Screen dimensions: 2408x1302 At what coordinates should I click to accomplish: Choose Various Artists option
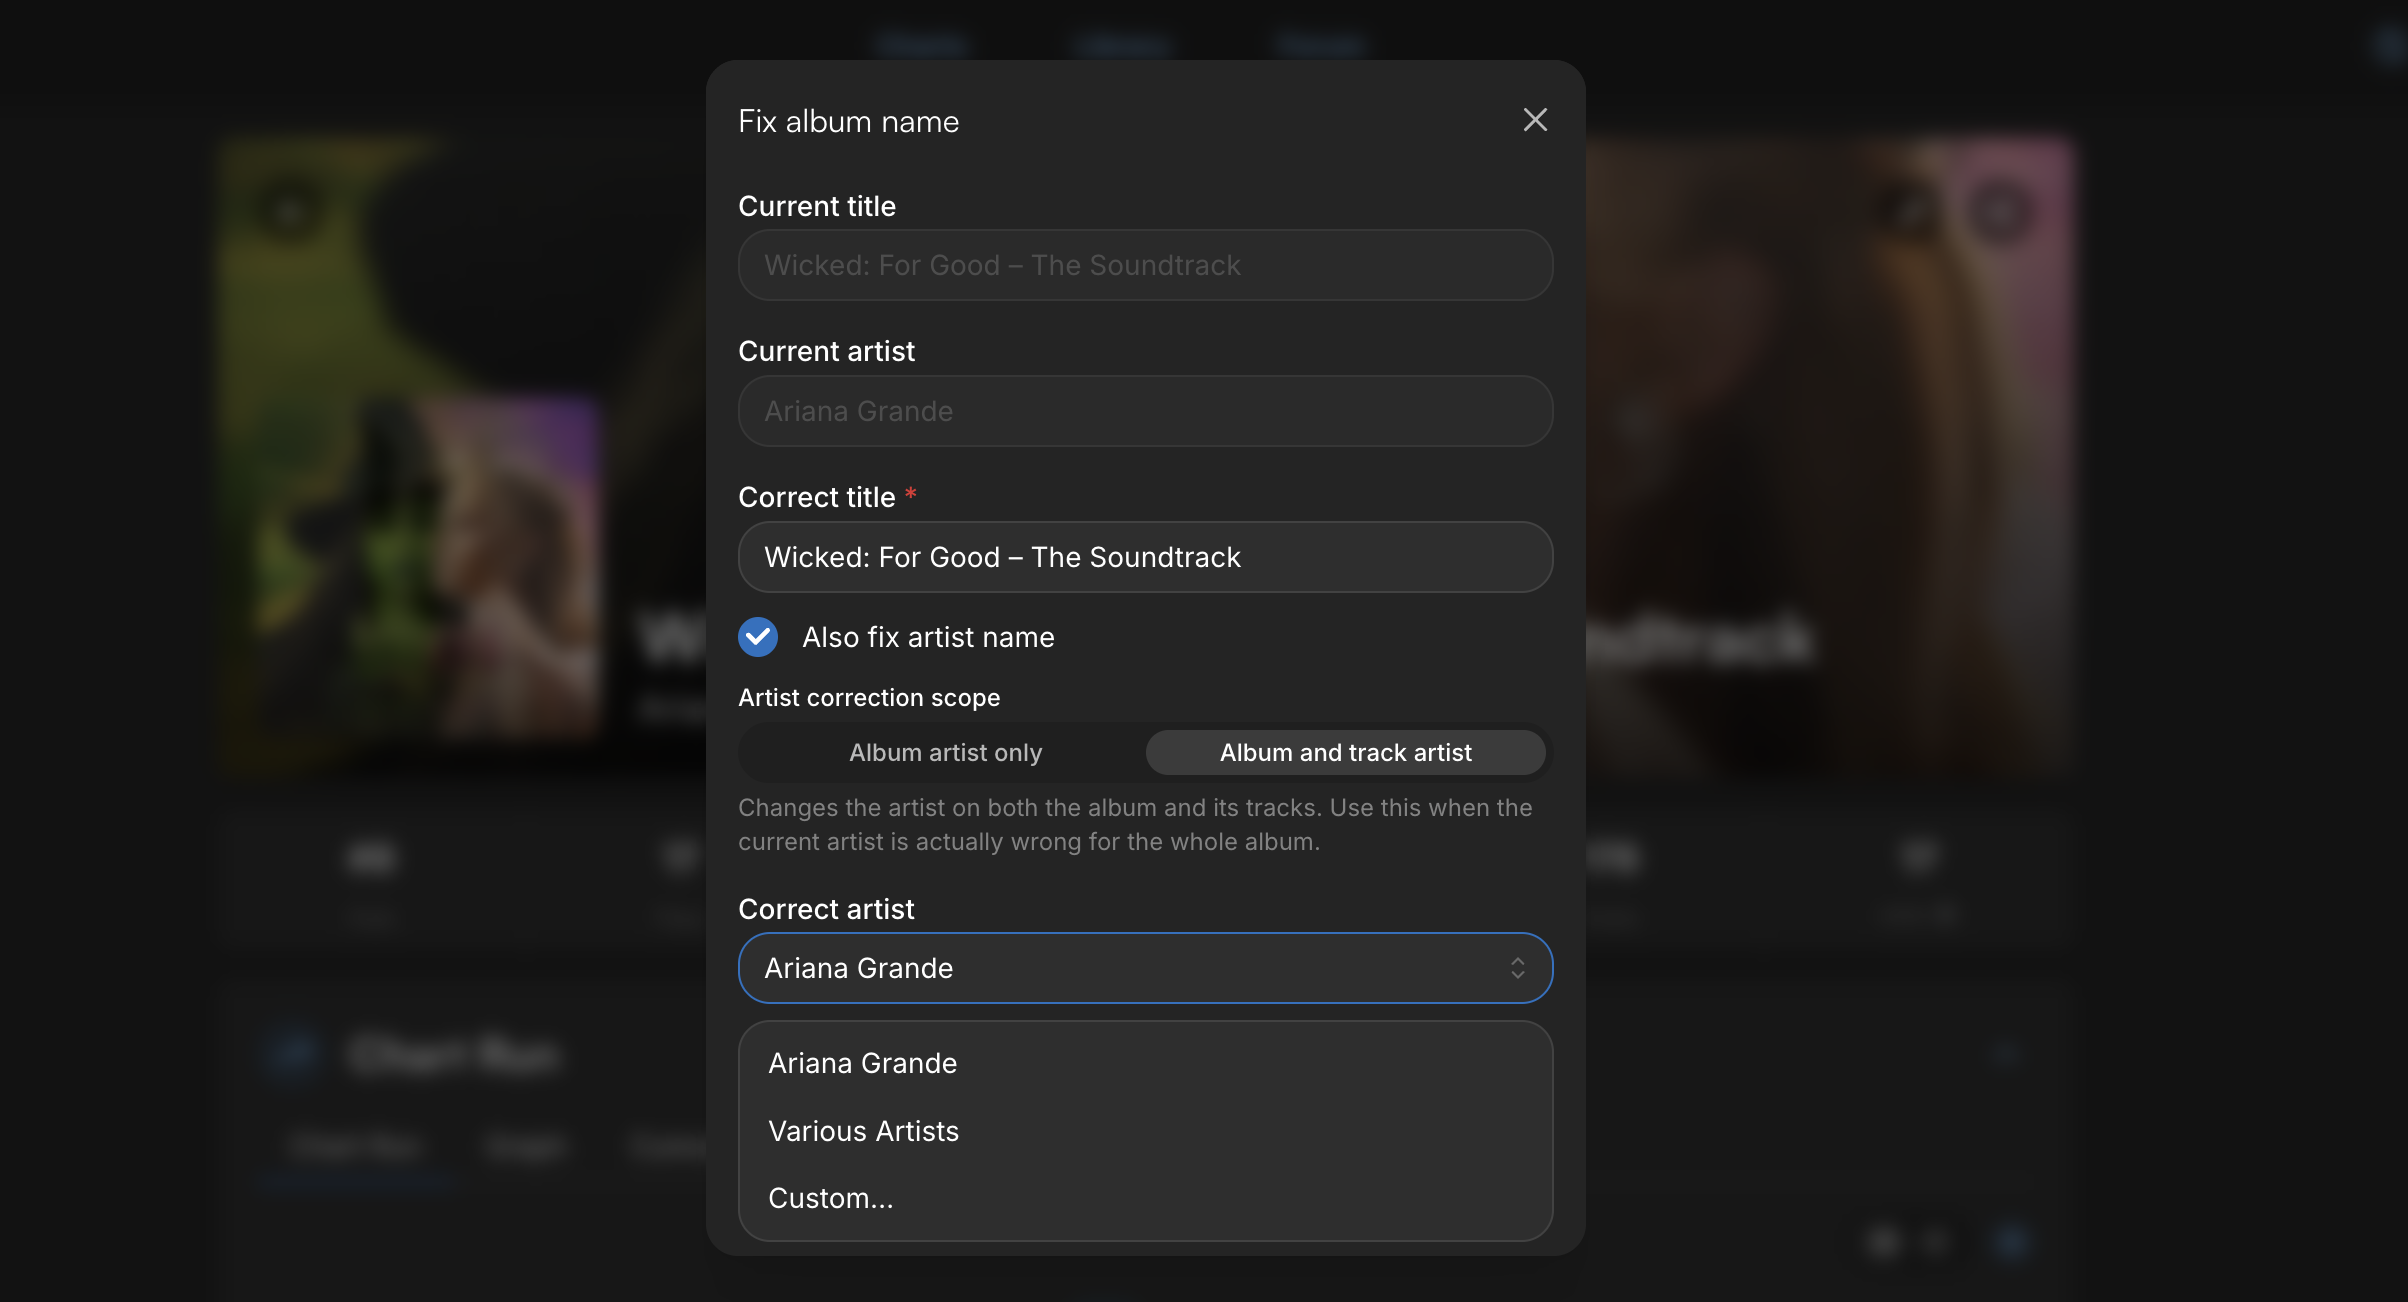(1145, 1131)
